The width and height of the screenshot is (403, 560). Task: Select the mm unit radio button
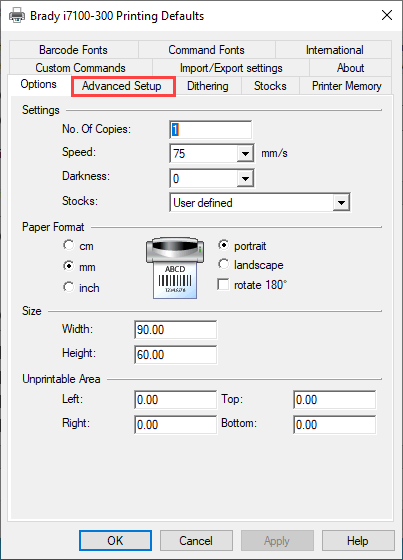point(68,266)
